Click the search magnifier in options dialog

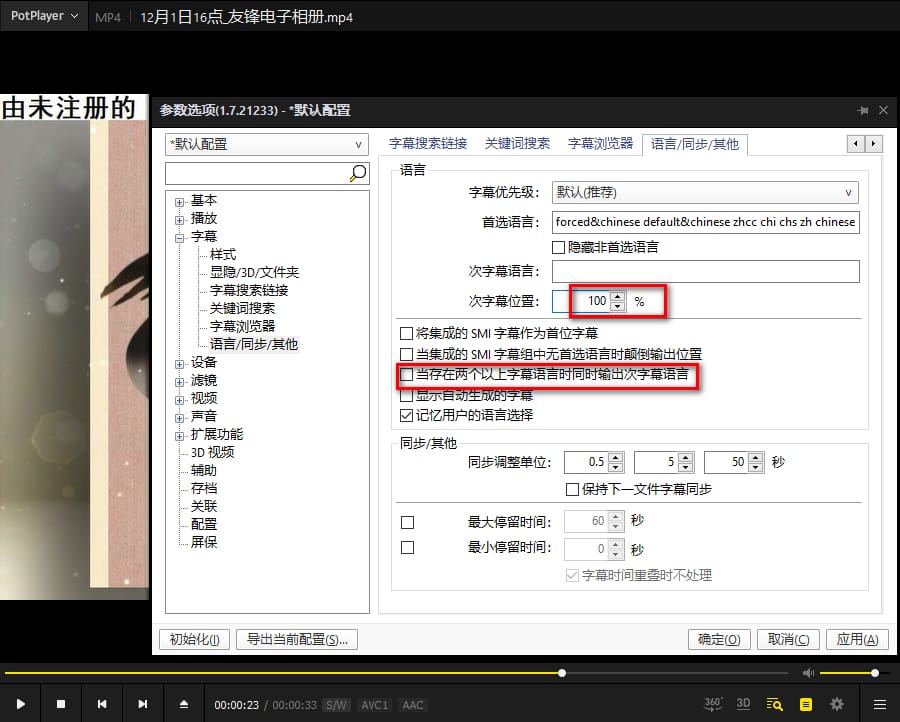point(358,173)
